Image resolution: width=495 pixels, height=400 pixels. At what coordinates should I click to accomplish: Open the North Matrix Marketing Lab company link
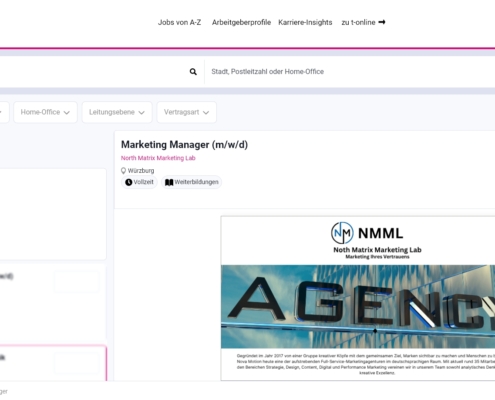pyautogui.click(x=158, y=158)
